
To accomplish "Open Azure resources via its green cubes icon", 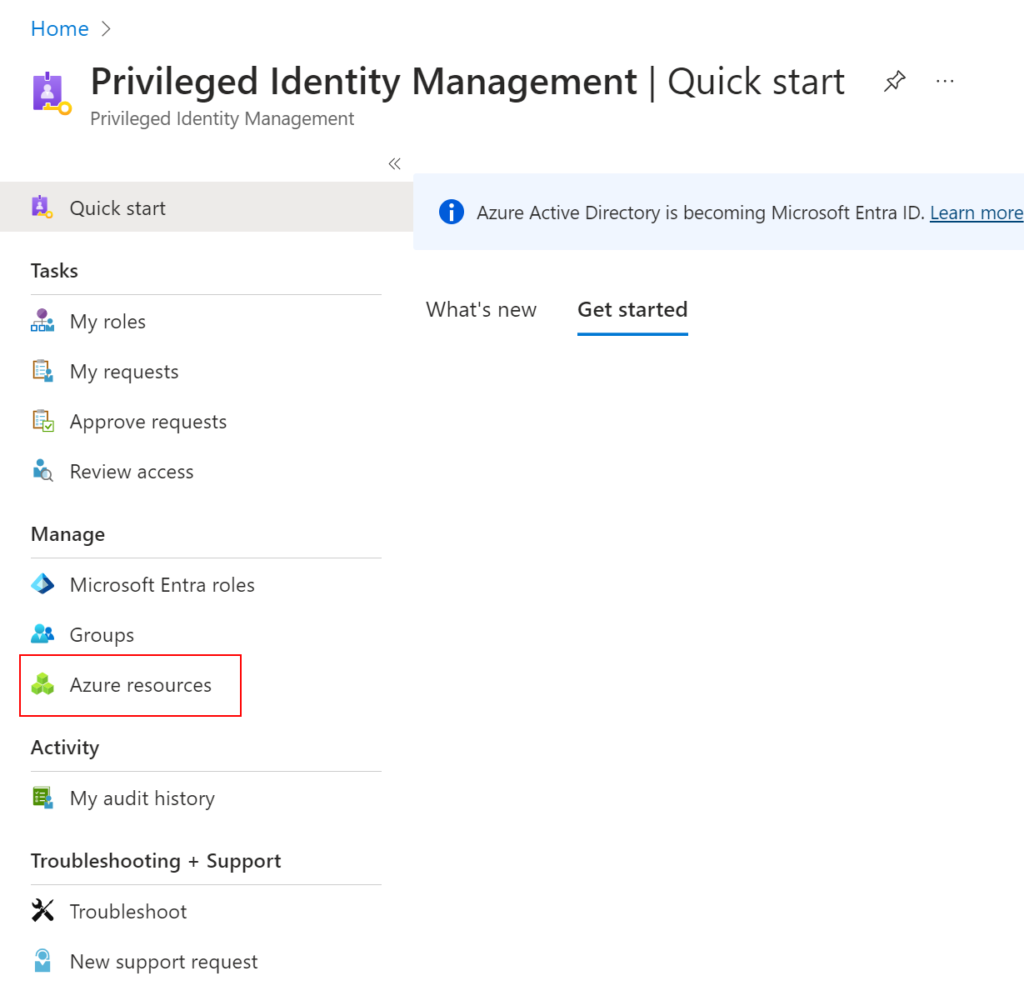I will (44, 685).
